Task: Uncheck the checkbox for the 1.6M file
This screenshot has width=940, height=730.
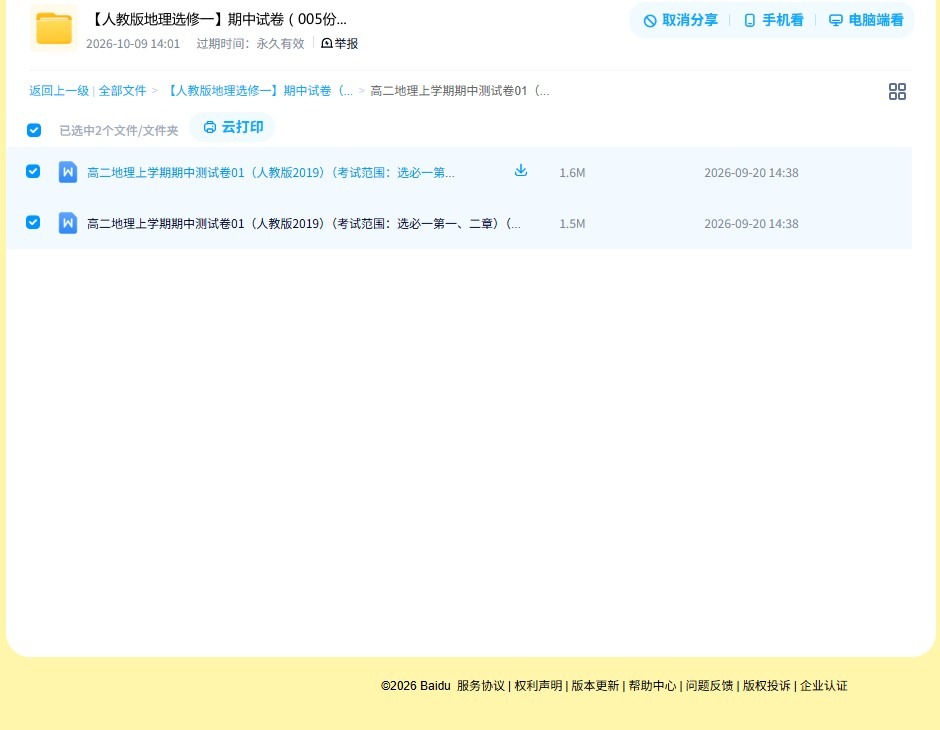Action: [x=33, y=171]
